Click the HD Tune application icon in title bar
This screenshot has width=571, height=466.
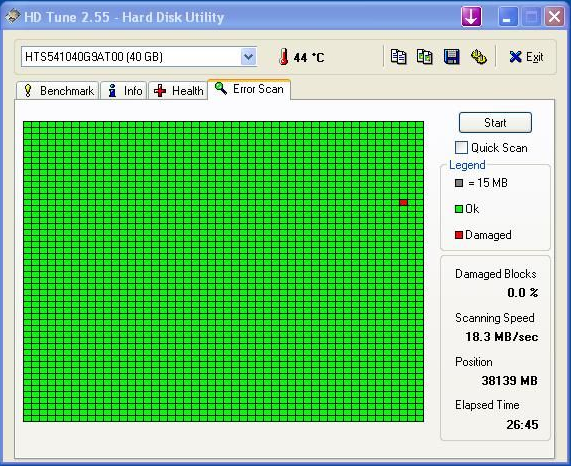click(x=13, y=16)
